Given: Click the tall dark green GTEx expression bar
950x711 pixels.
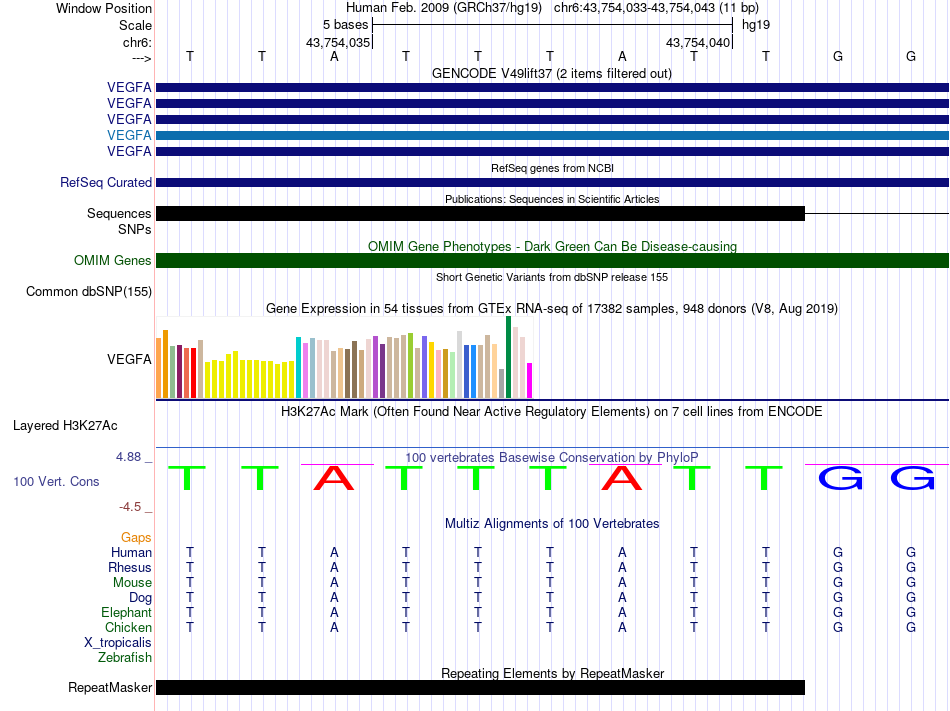Looking at the screenshot, I should 508,357.
